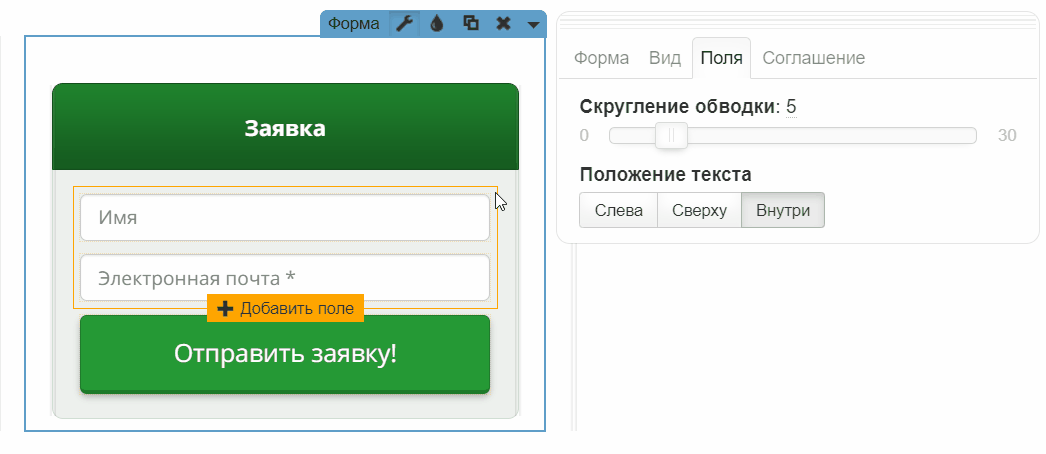Click the droplet style icon
The width and height of the screenshot is (1046, 454).
click(436, 24)
